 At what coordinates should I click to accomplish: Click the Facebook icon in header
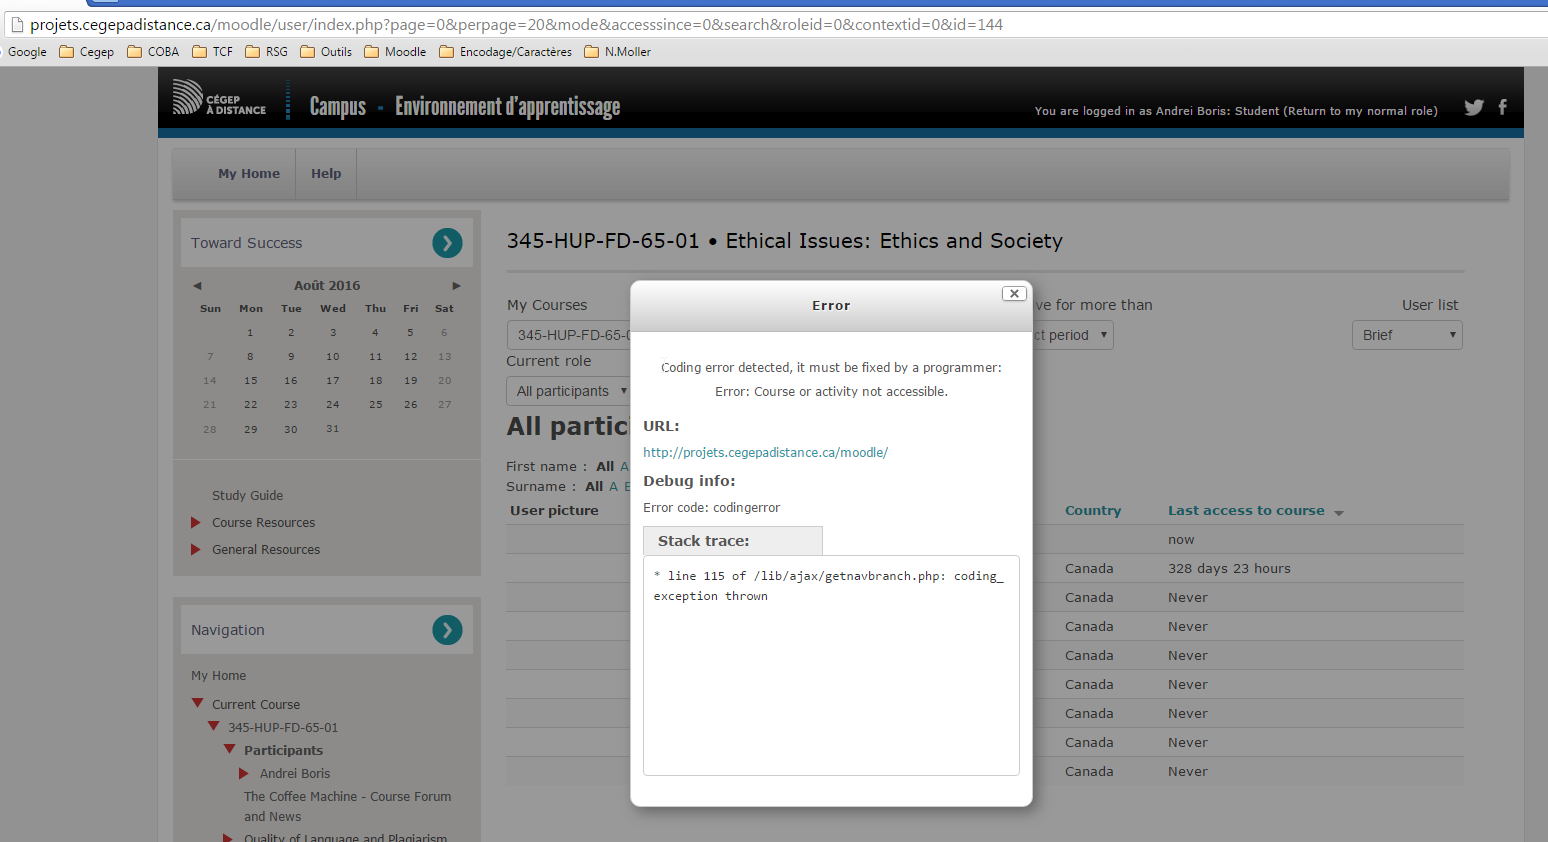pos(1502,107)
